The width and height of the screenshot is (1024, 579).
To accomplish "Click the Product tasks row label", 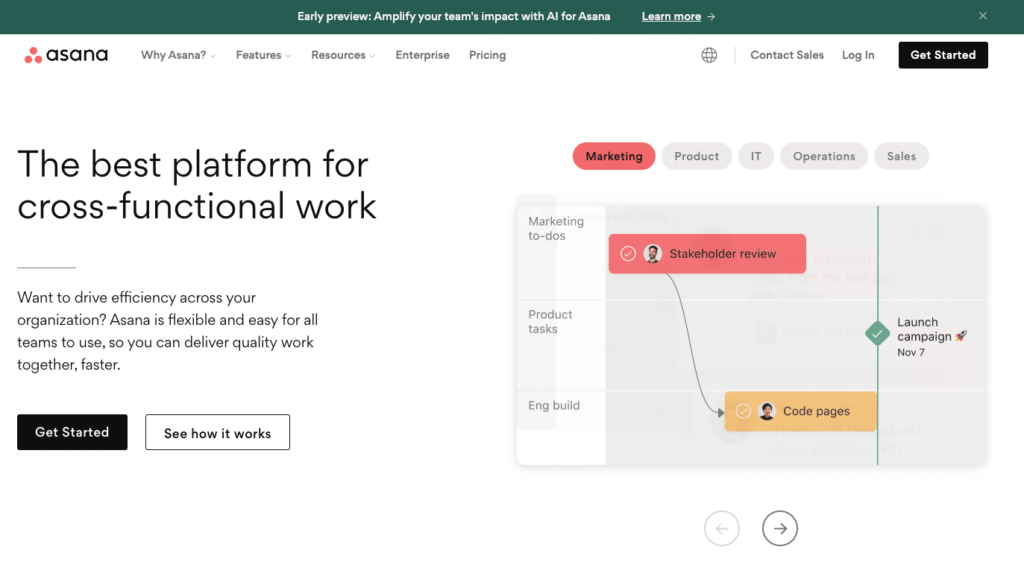I will tap(550, 322).
